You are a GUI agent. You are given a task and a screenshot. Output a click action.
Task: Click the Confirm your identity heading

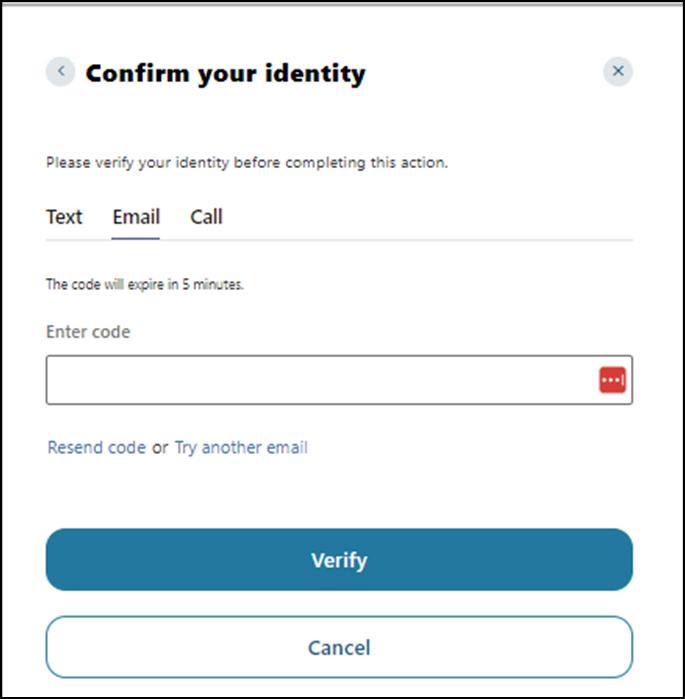tap(225, 73)
